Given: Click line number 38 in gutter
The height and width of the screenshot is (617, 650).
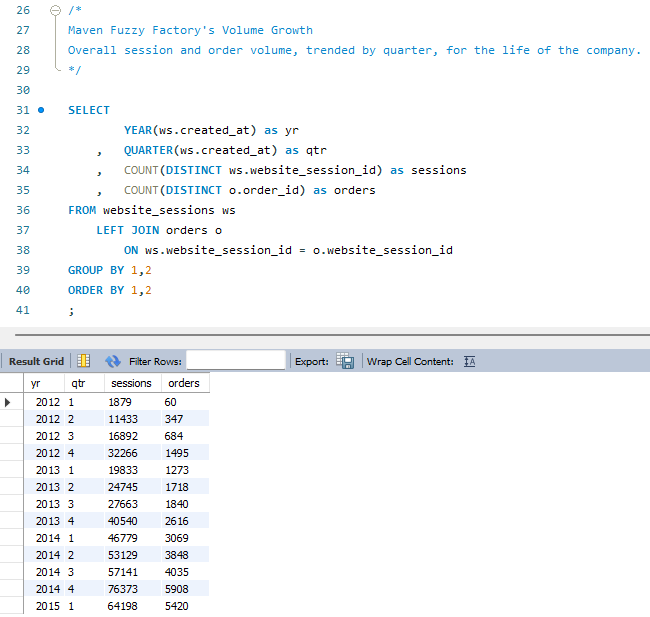Looking at the screenshot, I should [x=23, y=250].
